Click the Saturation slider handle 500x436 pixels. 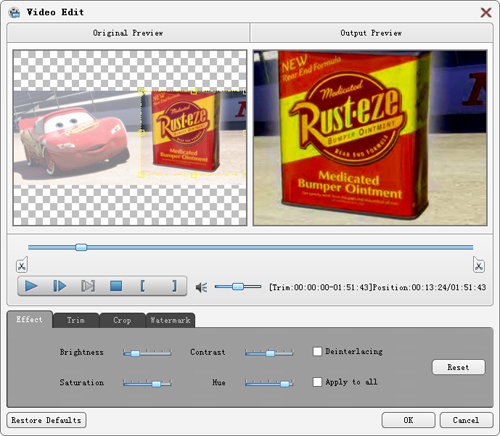[x=156, y=384]
